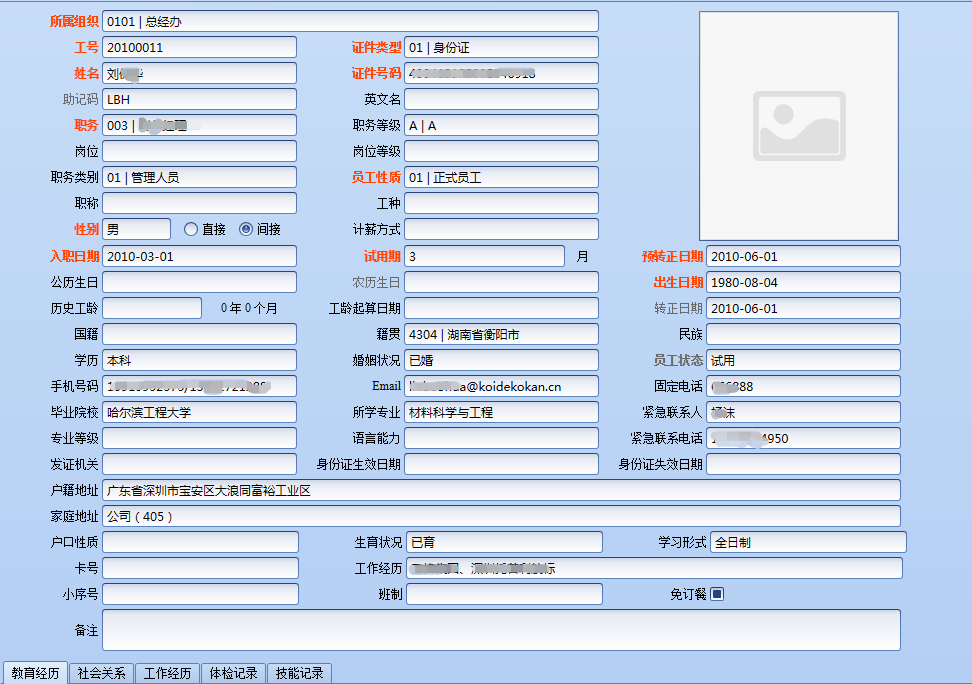Open the 体检记录 tab
The image size is (972, 684).
[233, 673]
